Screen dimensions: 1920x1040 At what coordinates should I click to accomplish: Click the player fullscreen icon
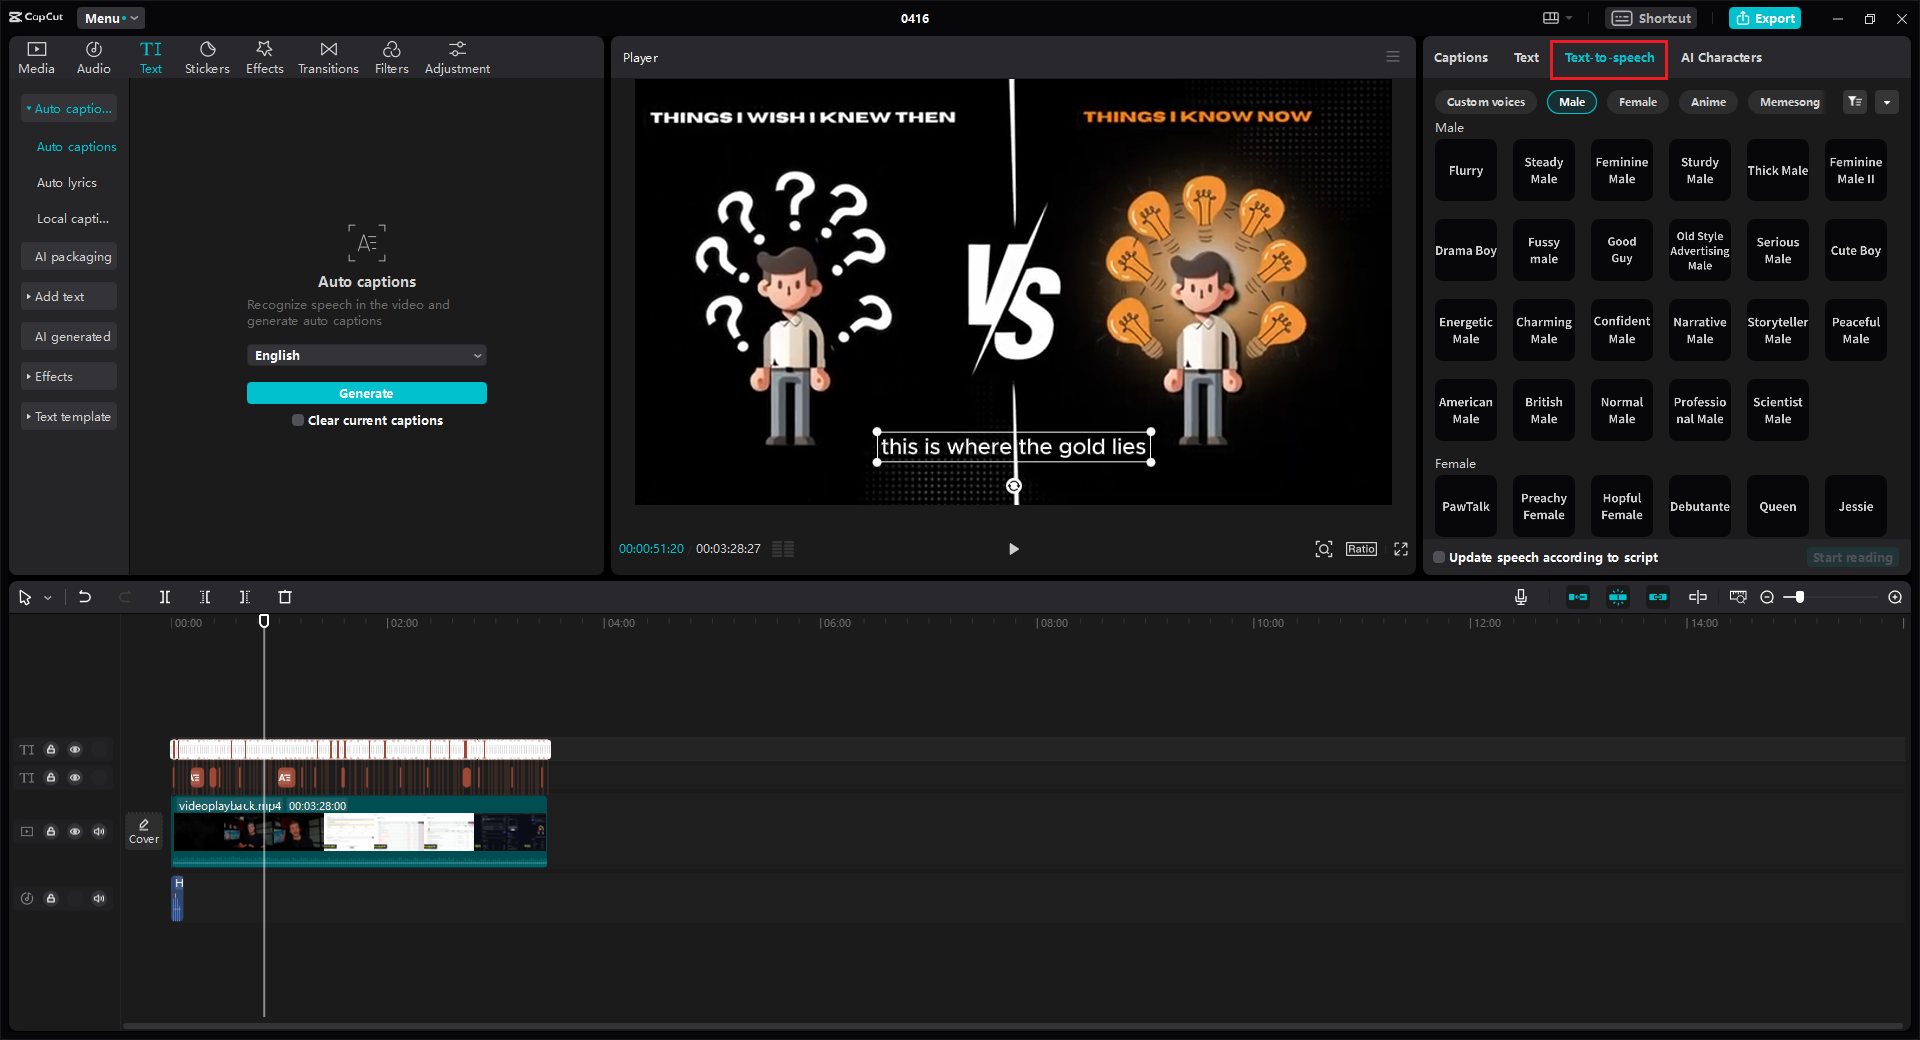pyautogui.click(x=1401, y=549)
